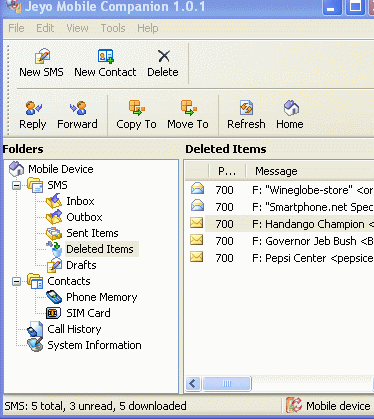
Task: Open System Information label in tree
Action: (94, 345)
